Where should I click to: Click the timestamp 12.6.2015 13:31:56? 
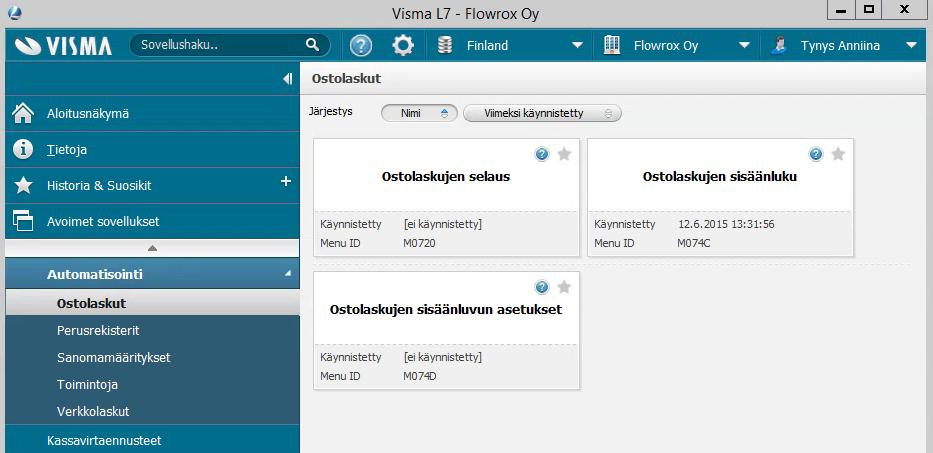point(726,224)
